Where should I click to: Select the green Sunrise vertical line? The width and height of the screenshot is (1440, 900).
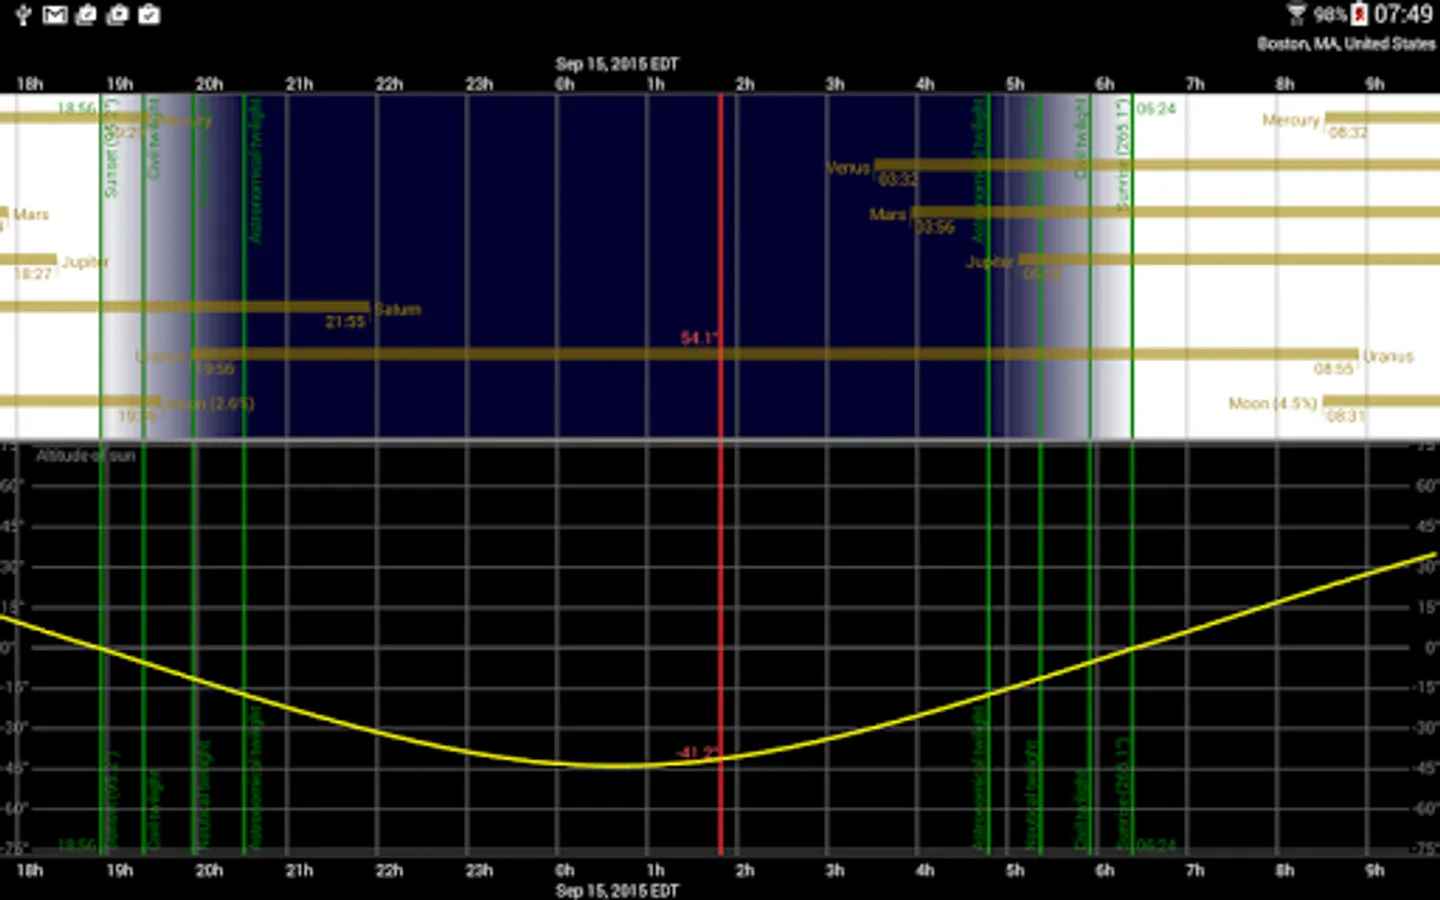click(1132, 475)
